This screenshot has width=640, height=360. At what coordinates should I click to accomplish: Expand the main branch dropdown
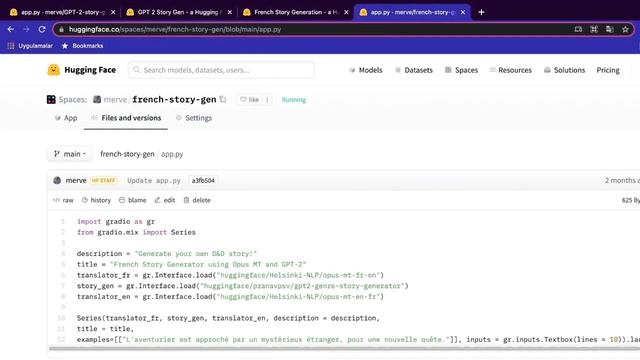[x=70, y=154]
